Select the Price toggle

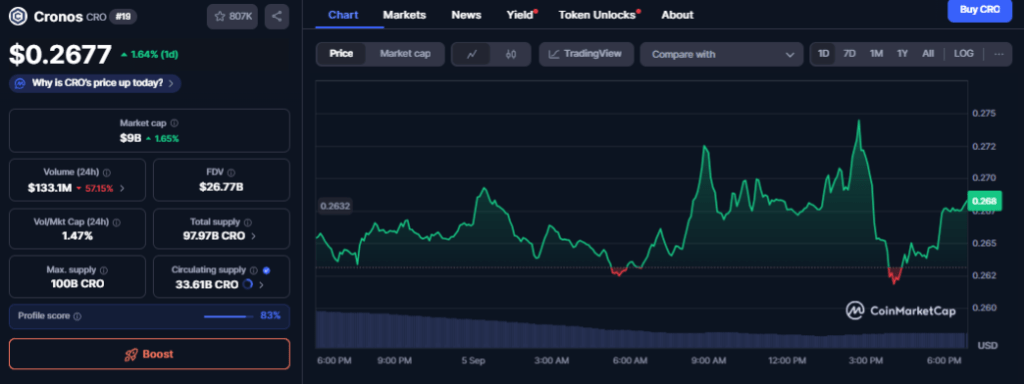coord(341,54)
